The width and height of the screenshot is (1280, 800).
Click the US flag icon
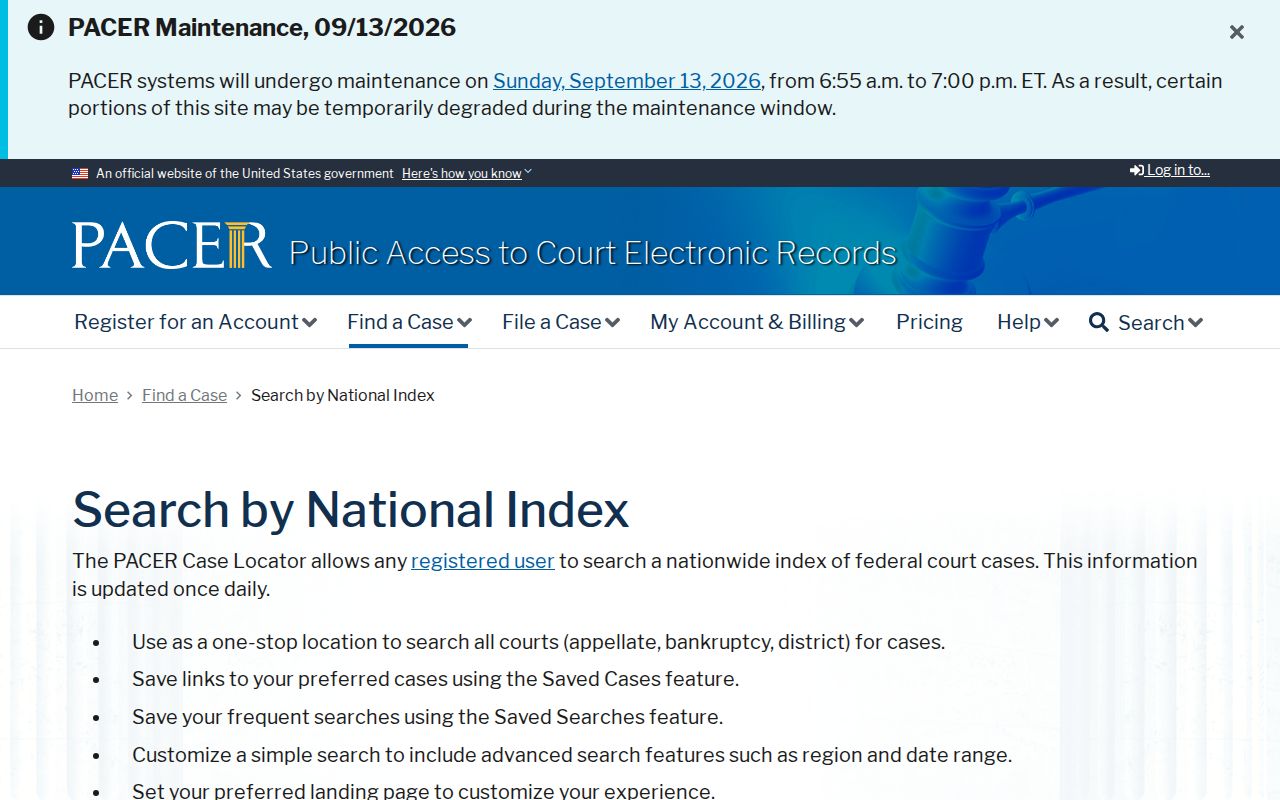coord(80,173)
